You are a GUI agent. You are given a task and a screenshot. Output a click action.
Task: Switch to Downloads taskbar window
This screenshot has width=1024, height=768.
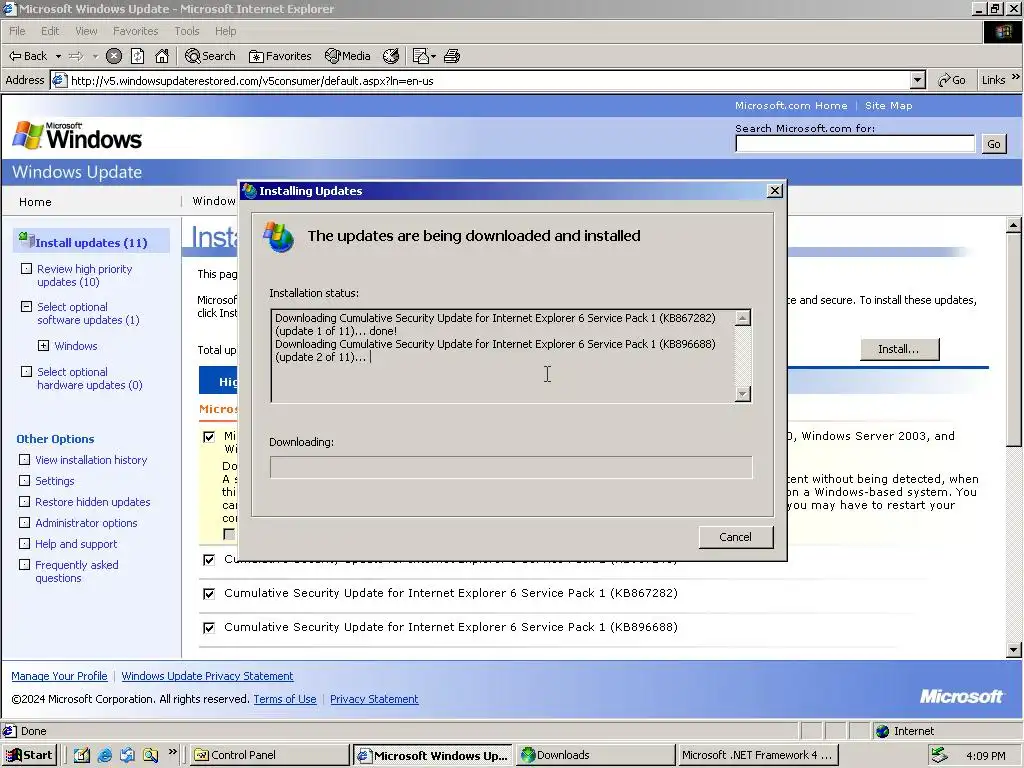pos(596,755)
